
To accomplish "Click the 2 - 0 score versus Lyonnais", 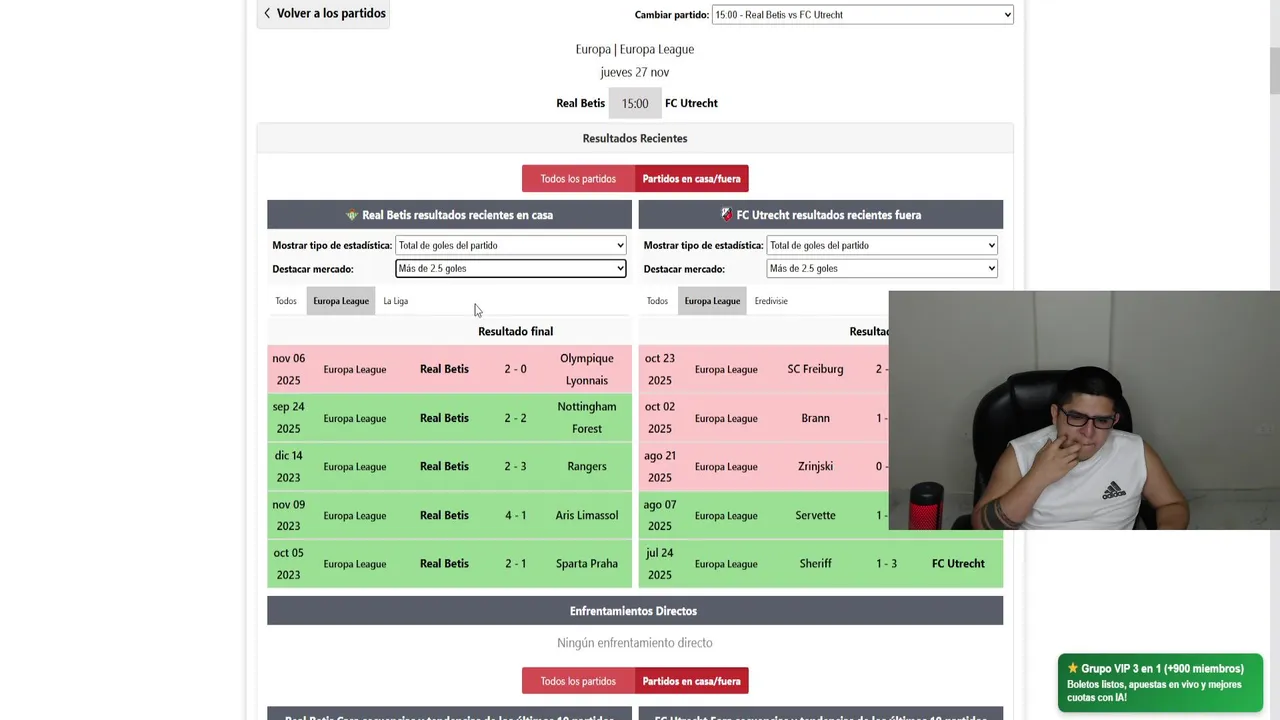I will tap(515, 369).
